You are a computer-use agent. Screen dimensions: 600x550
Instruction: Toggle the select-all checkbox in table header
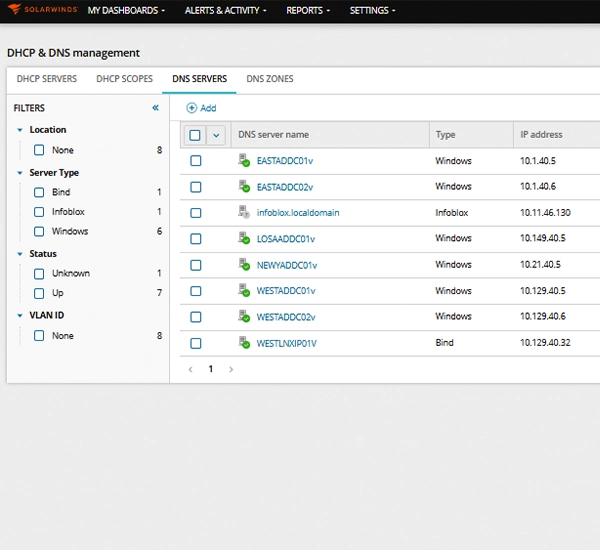pyautogui.click(x=195, y=135)
